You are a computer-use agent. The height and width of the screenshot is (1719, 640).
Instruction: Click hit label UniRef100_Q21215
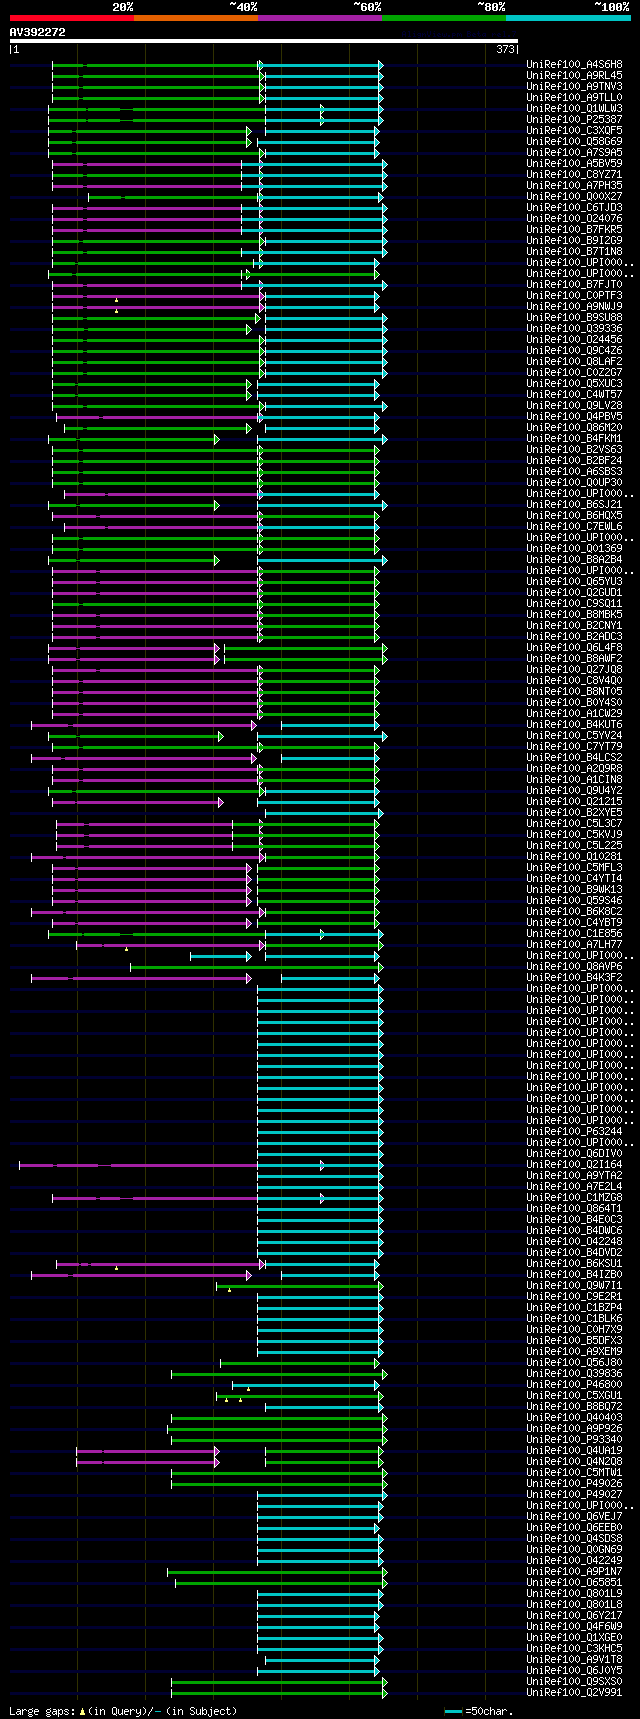(574, 801)
